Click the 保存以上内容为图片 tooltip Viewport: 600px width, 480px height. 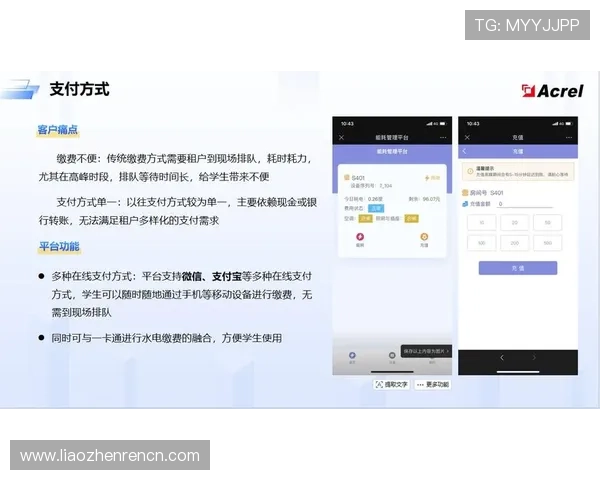(x=426, y=351)
